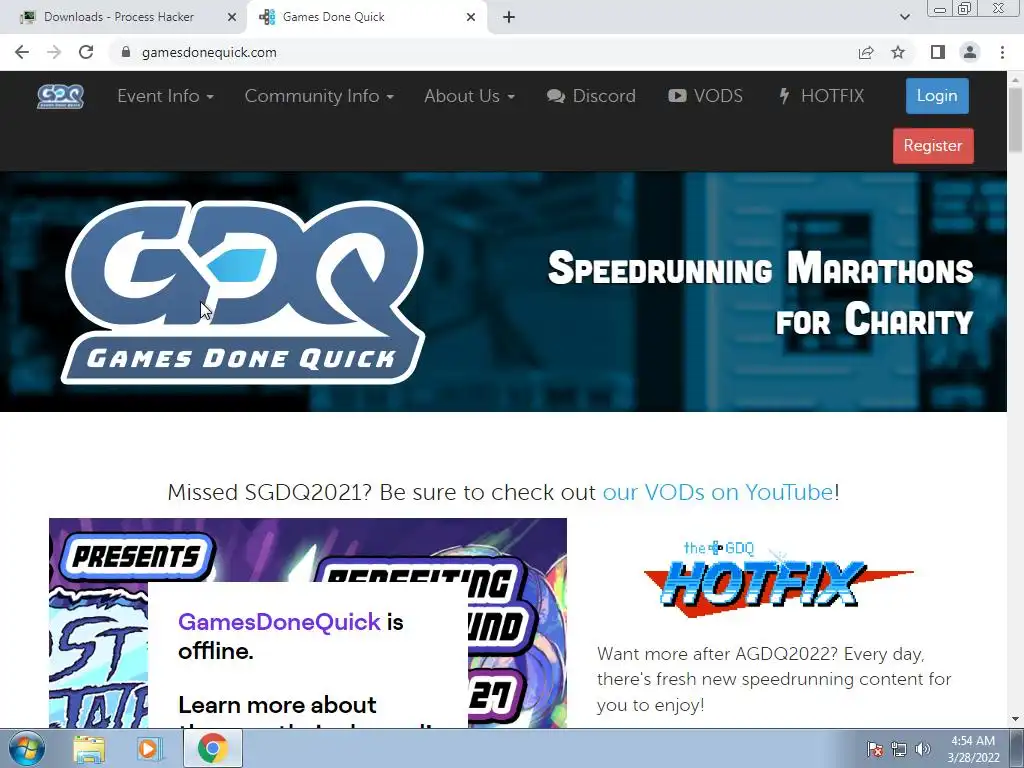
Task: Click the Chrome icon in the taskbar
Action: click(212, 748)
